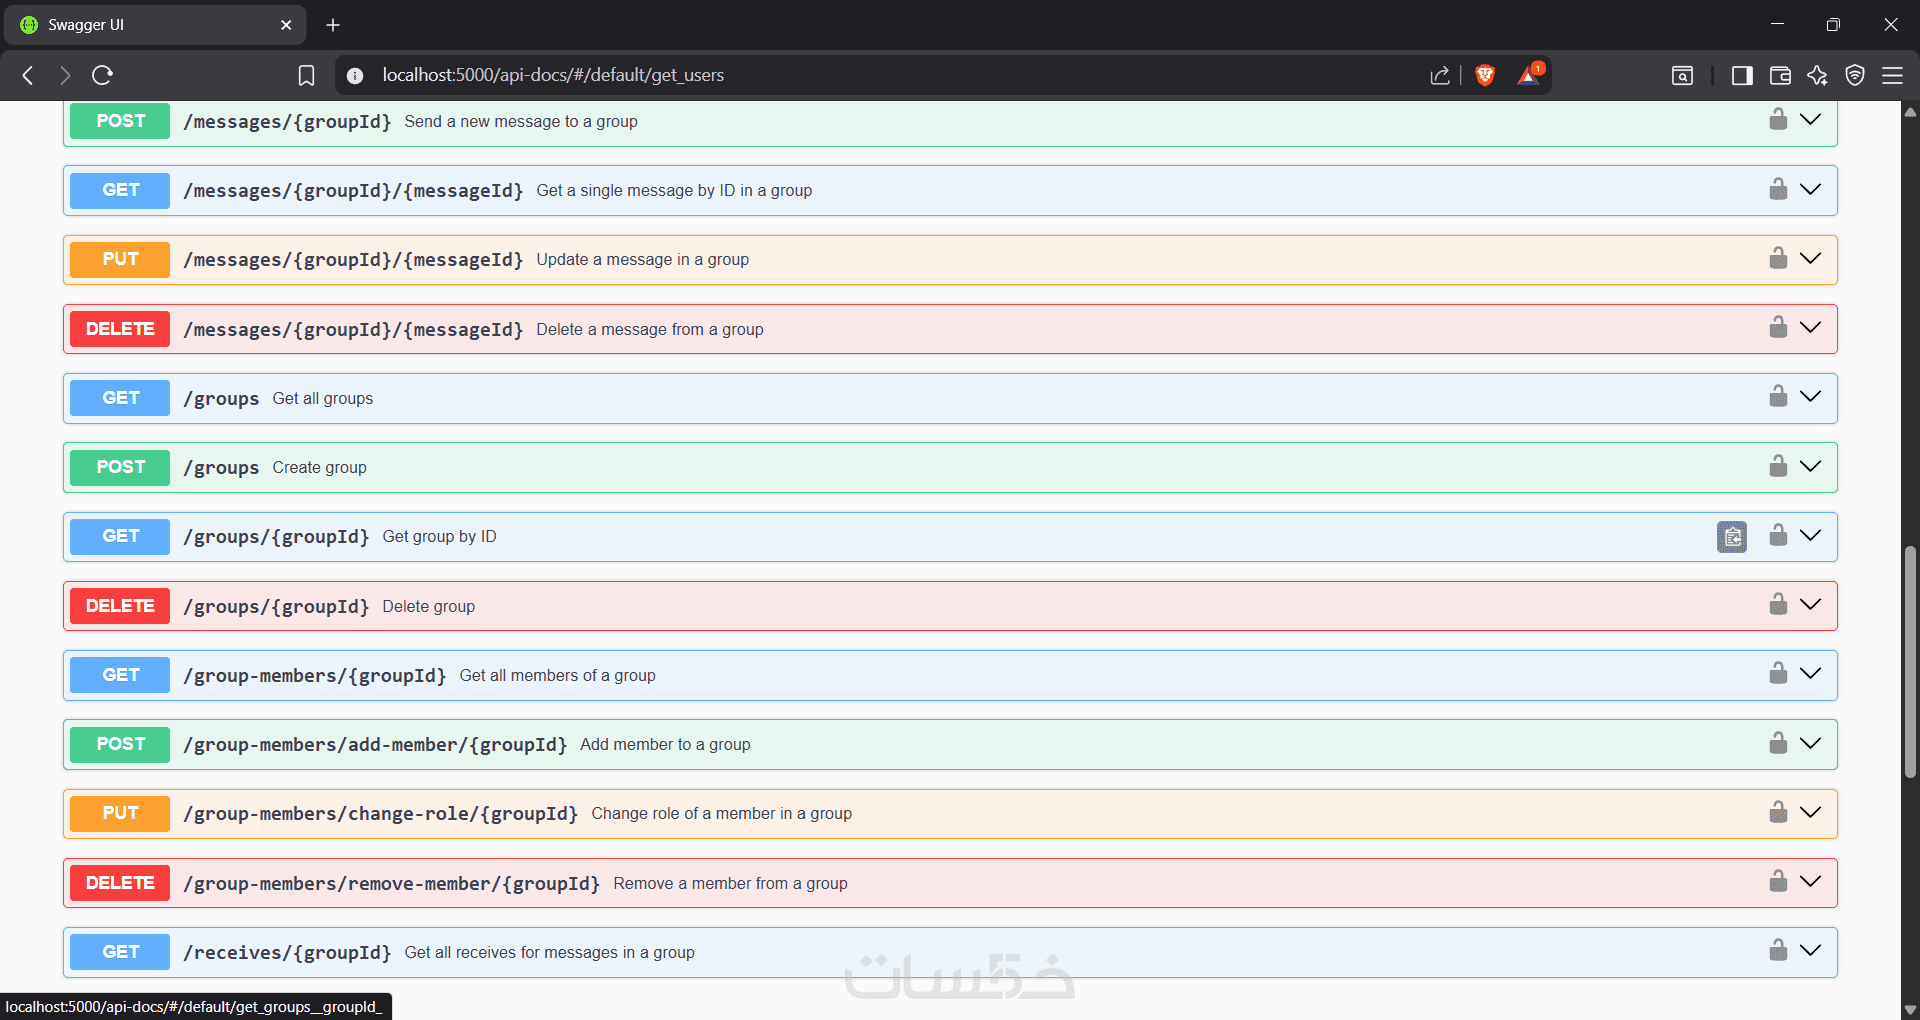Open the GET /group-members/{groupId} endpoint
The width and height of the screenshot is (1920, 1020).
point(315,676)
